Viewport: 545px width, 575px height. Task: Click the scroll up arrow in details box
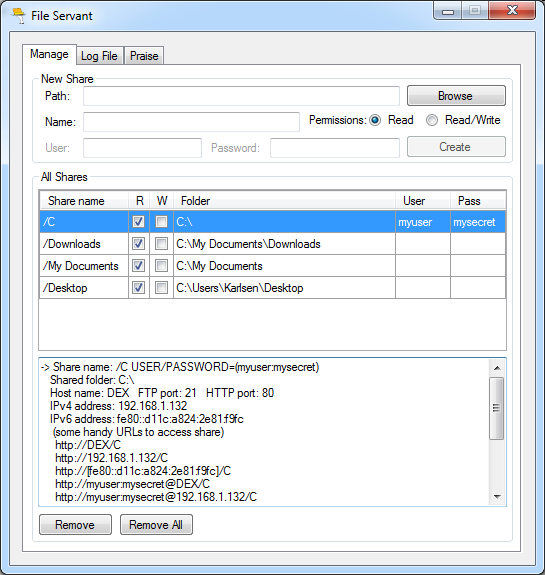click(497, 368)
